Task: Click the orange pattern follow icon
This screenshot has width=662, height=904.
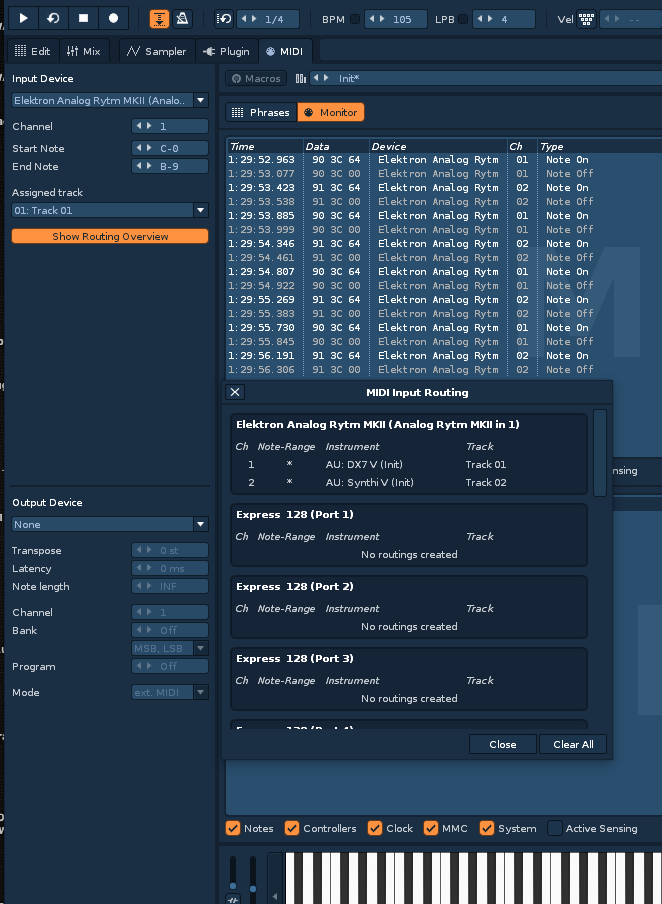Action: coord(160,18)
